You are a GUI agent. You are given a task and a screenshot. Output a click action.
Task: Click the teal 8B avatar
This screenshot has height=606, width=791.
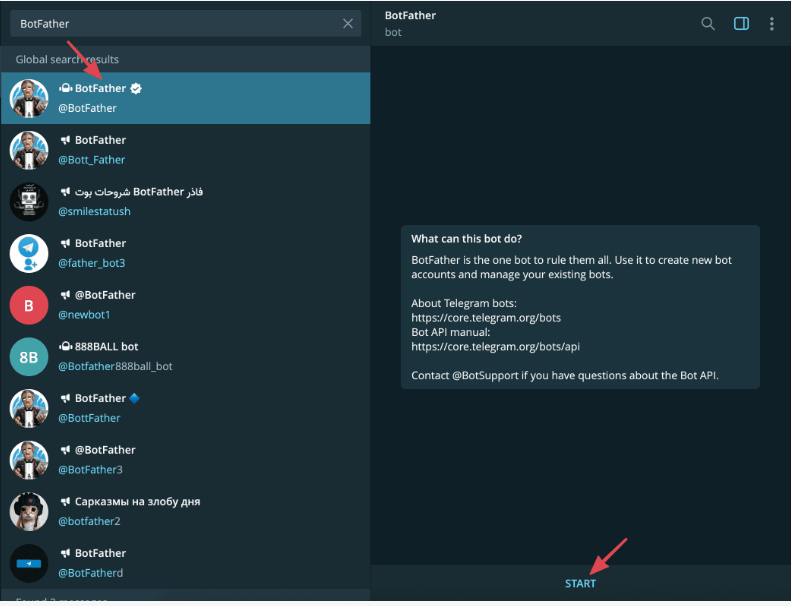coord(29,357)
